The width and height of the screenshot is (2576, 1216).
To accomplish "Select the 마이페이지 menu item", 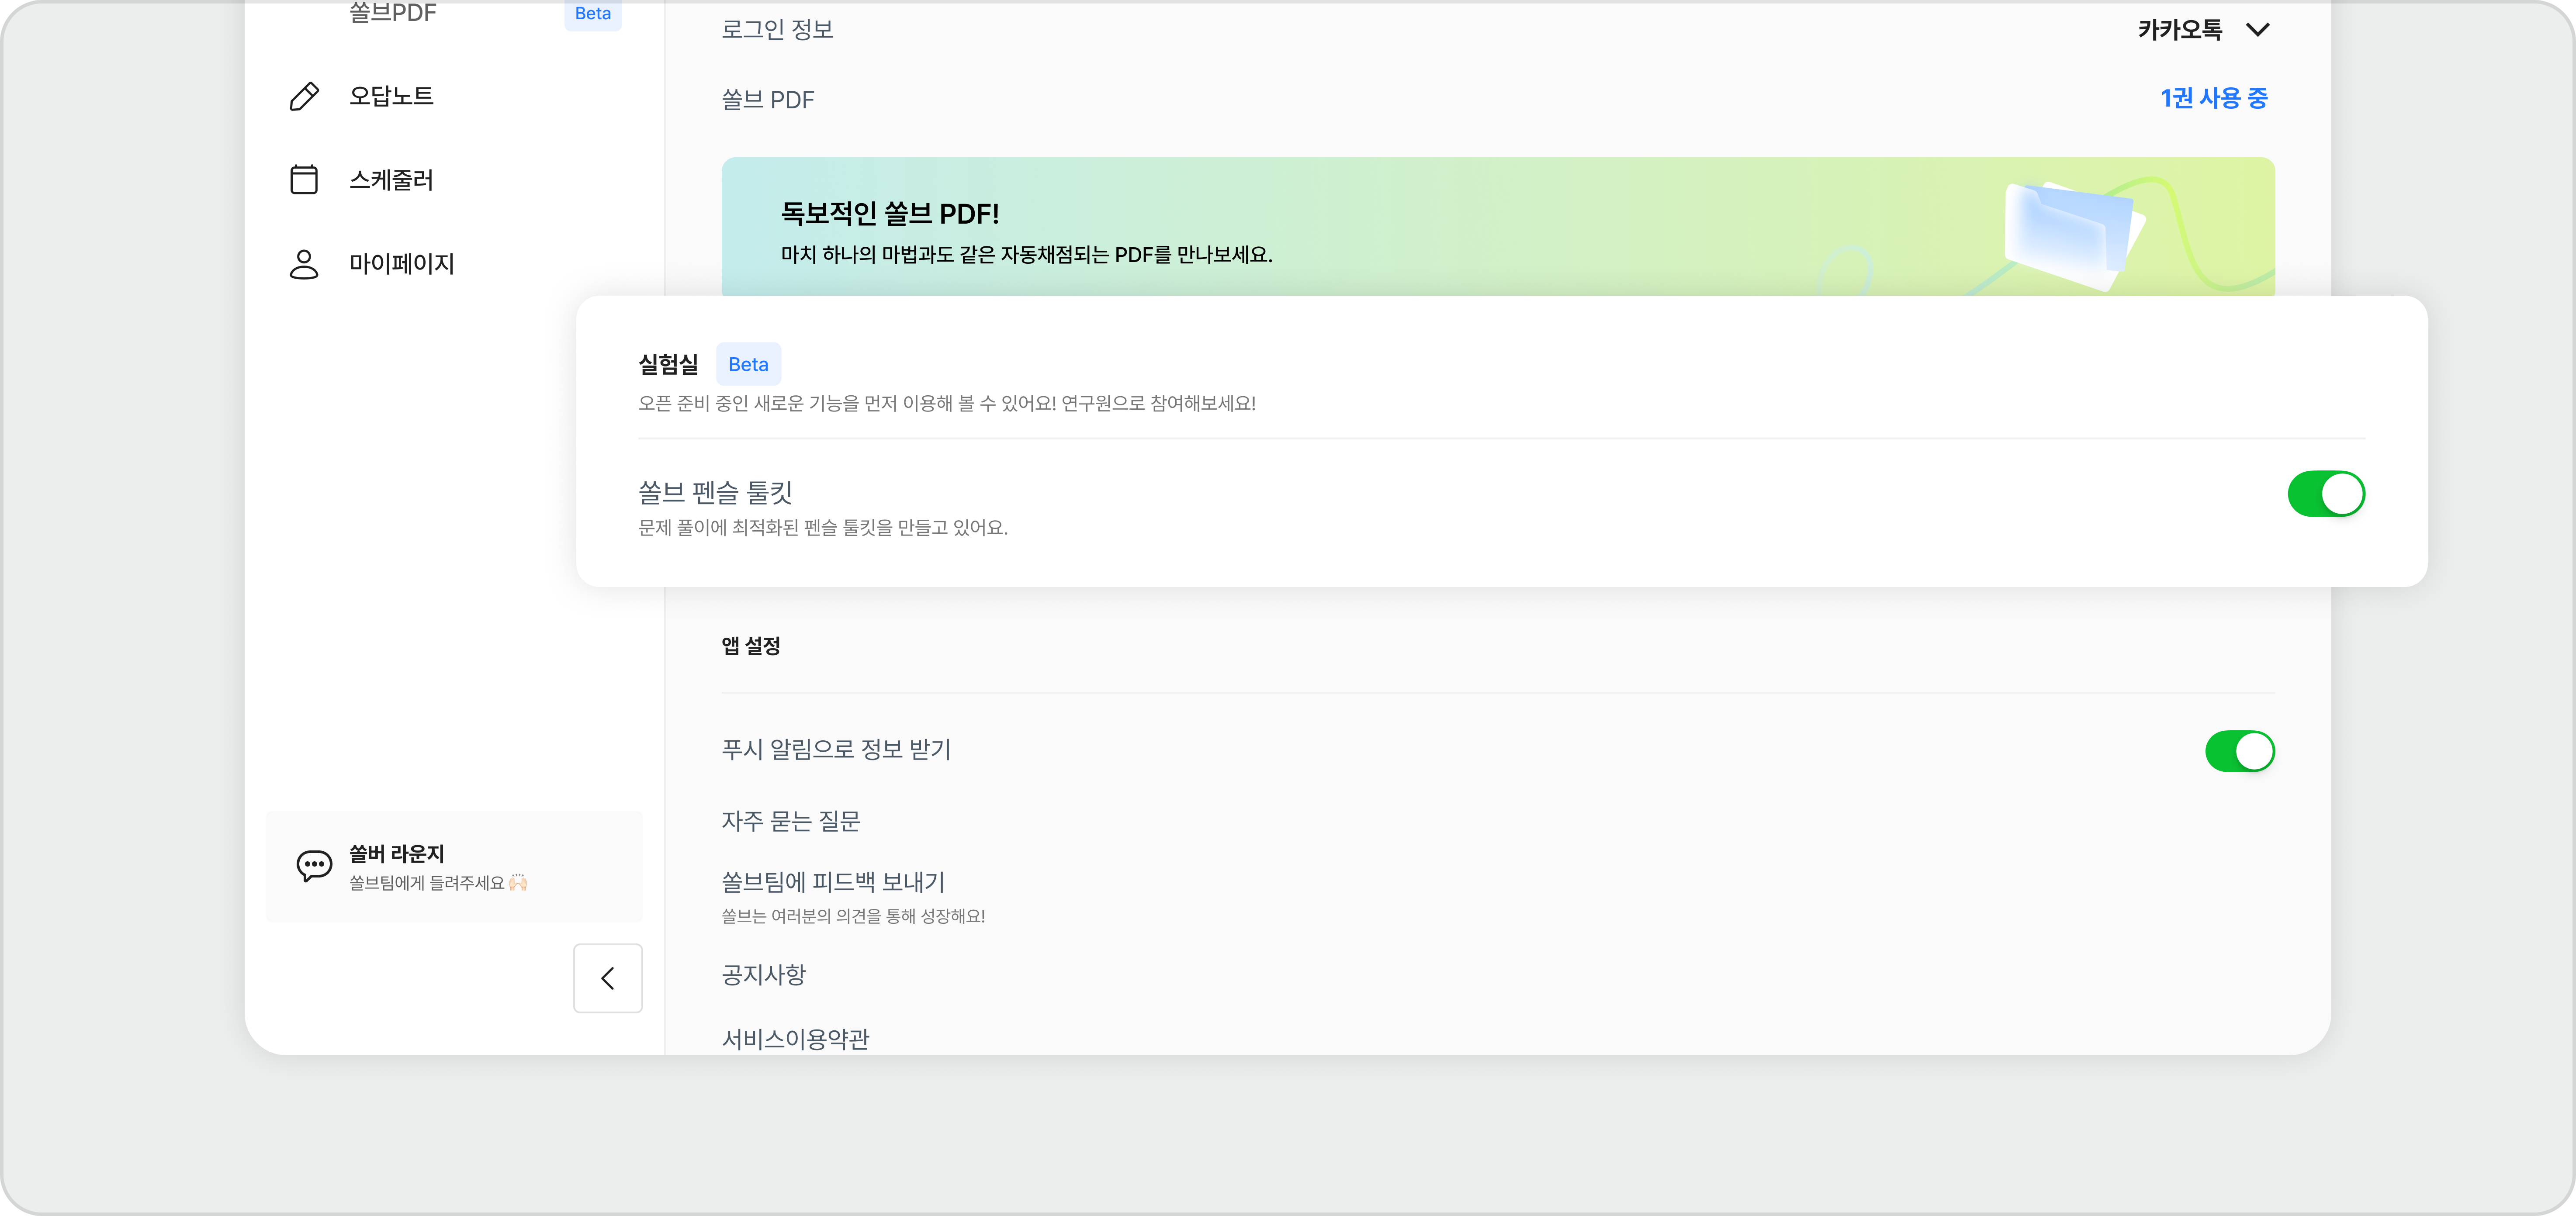I will click(401, 264).
